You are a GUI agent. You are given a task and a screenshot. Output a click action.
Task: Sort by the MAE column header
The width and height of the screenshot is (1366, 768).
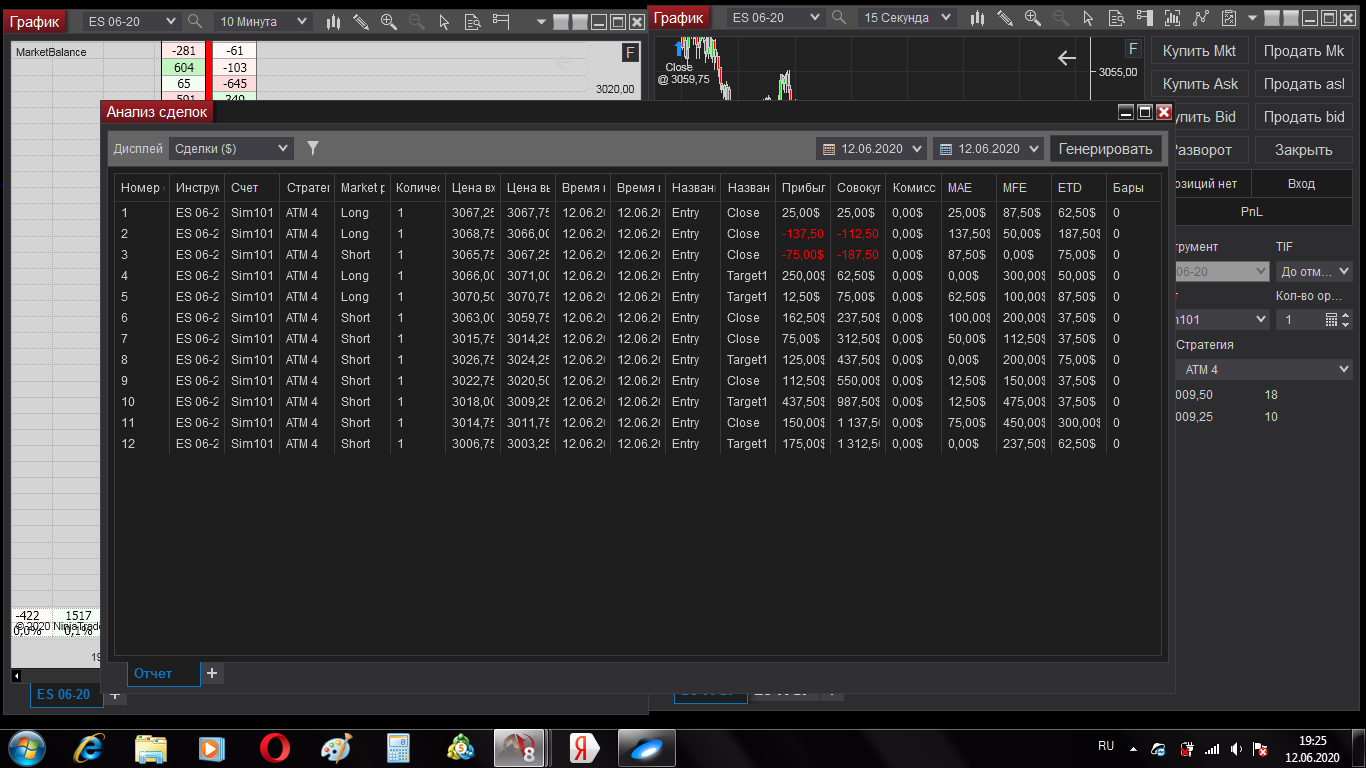point(968,188)
